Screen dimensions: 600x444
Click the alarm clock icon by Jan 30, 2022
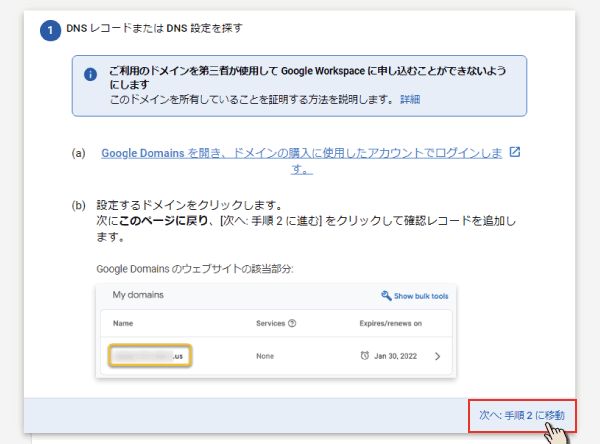point(365,356)
